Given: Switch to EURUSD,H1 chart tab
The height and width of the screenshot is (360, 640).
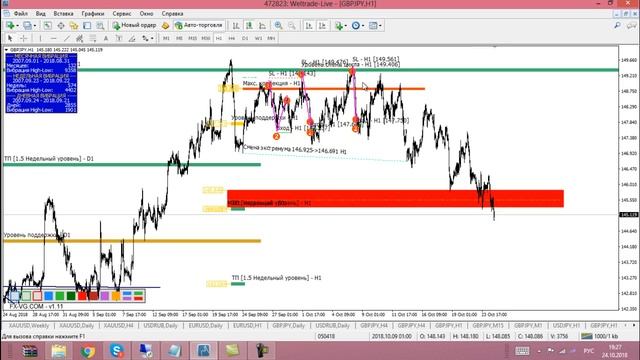Looking at the screenshot, I should click(x=247, y=326).
